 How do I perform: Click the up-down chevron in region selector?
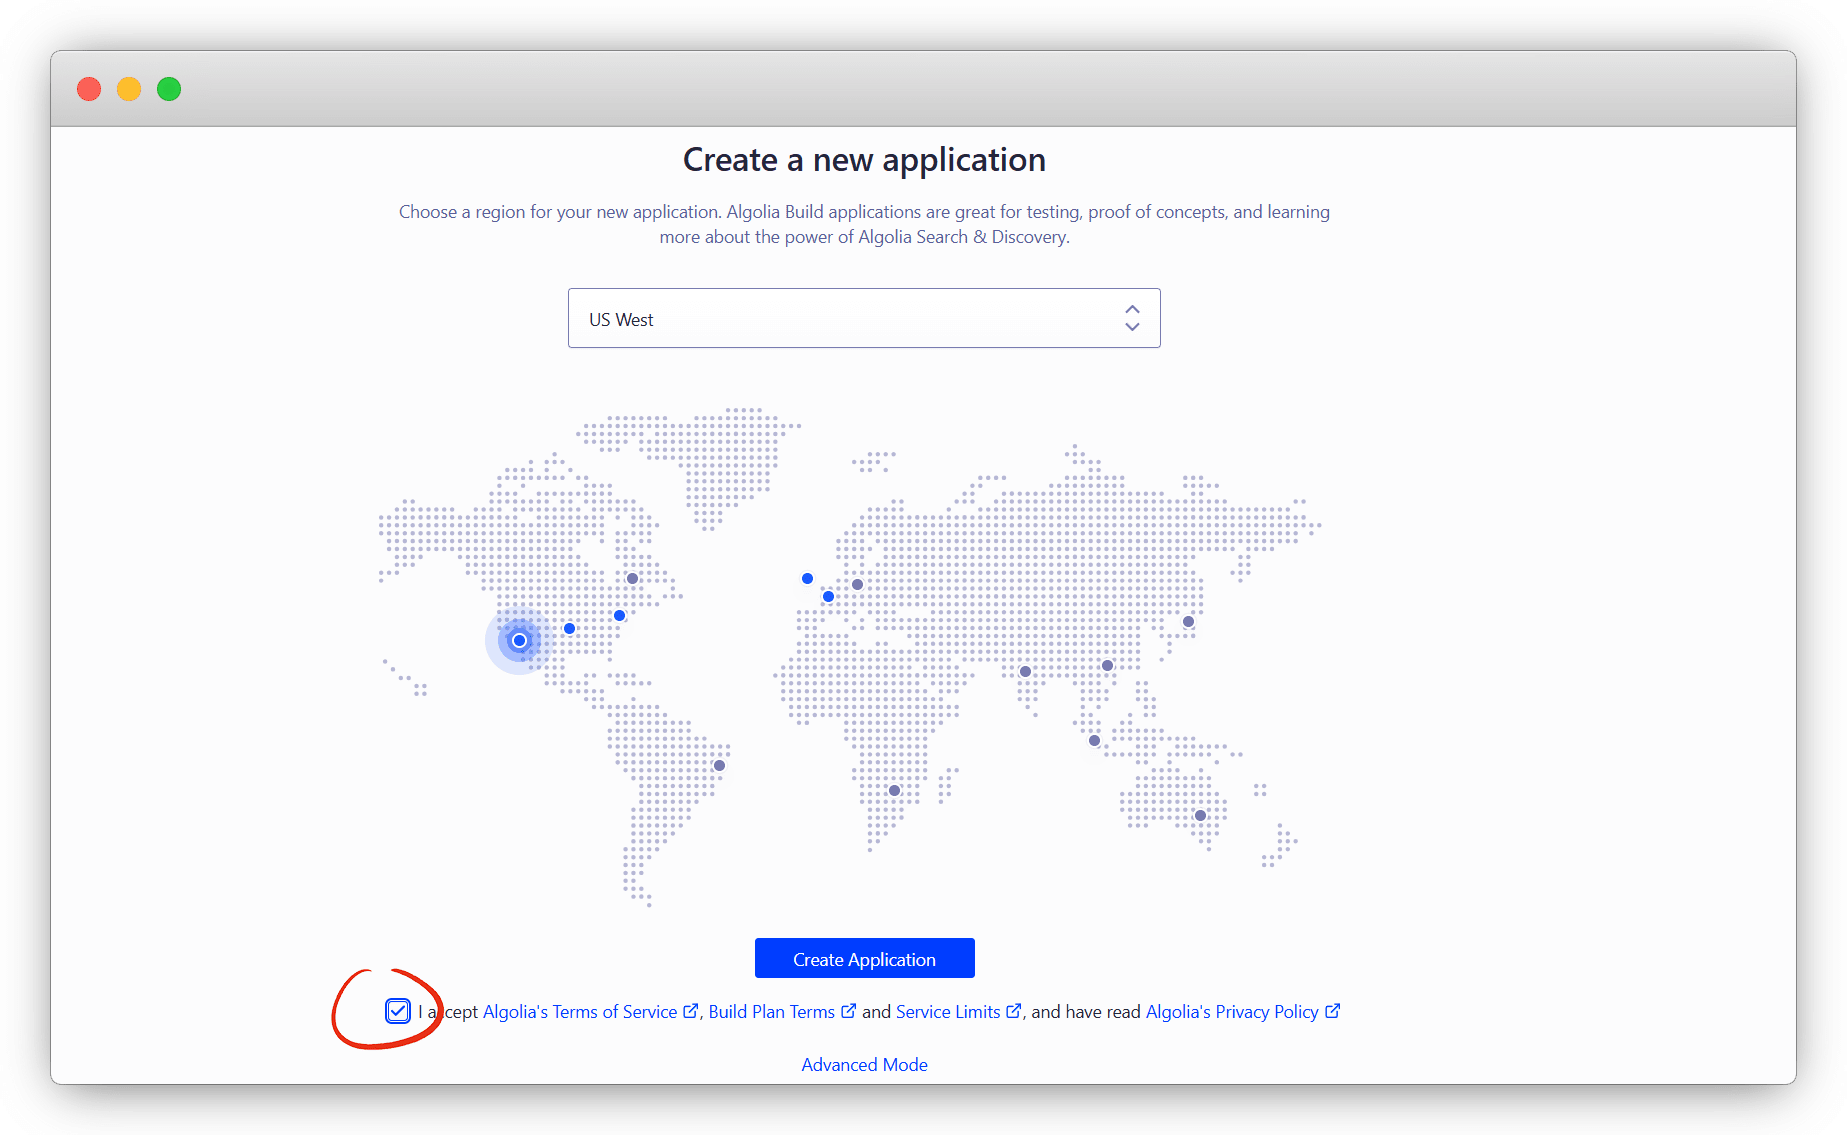click(x=1132, y=319)
